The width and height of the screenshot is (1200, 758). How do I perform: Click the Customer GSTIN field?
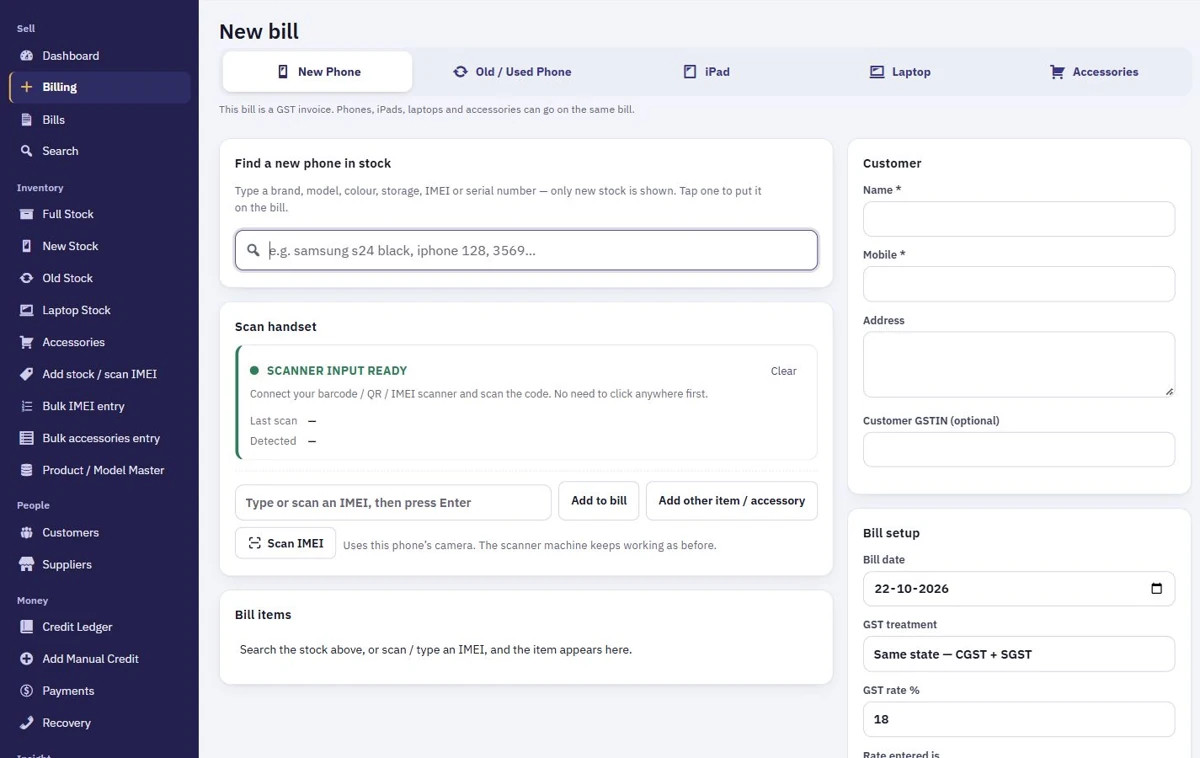click(x=1019, y=449)
